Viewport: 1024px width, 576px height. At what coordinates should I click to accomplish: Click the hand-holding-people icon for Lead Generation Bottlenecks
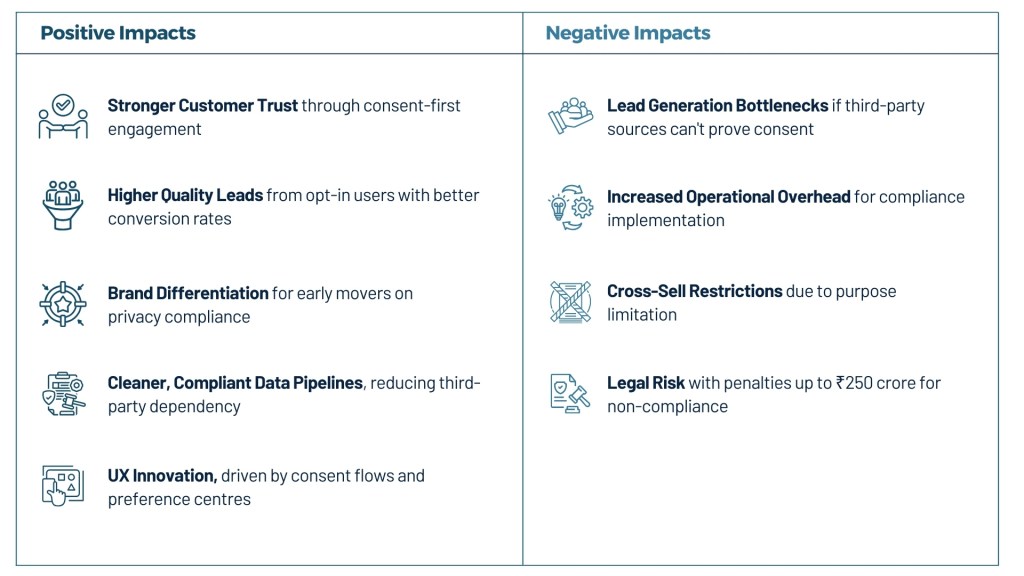coord(571,116)
